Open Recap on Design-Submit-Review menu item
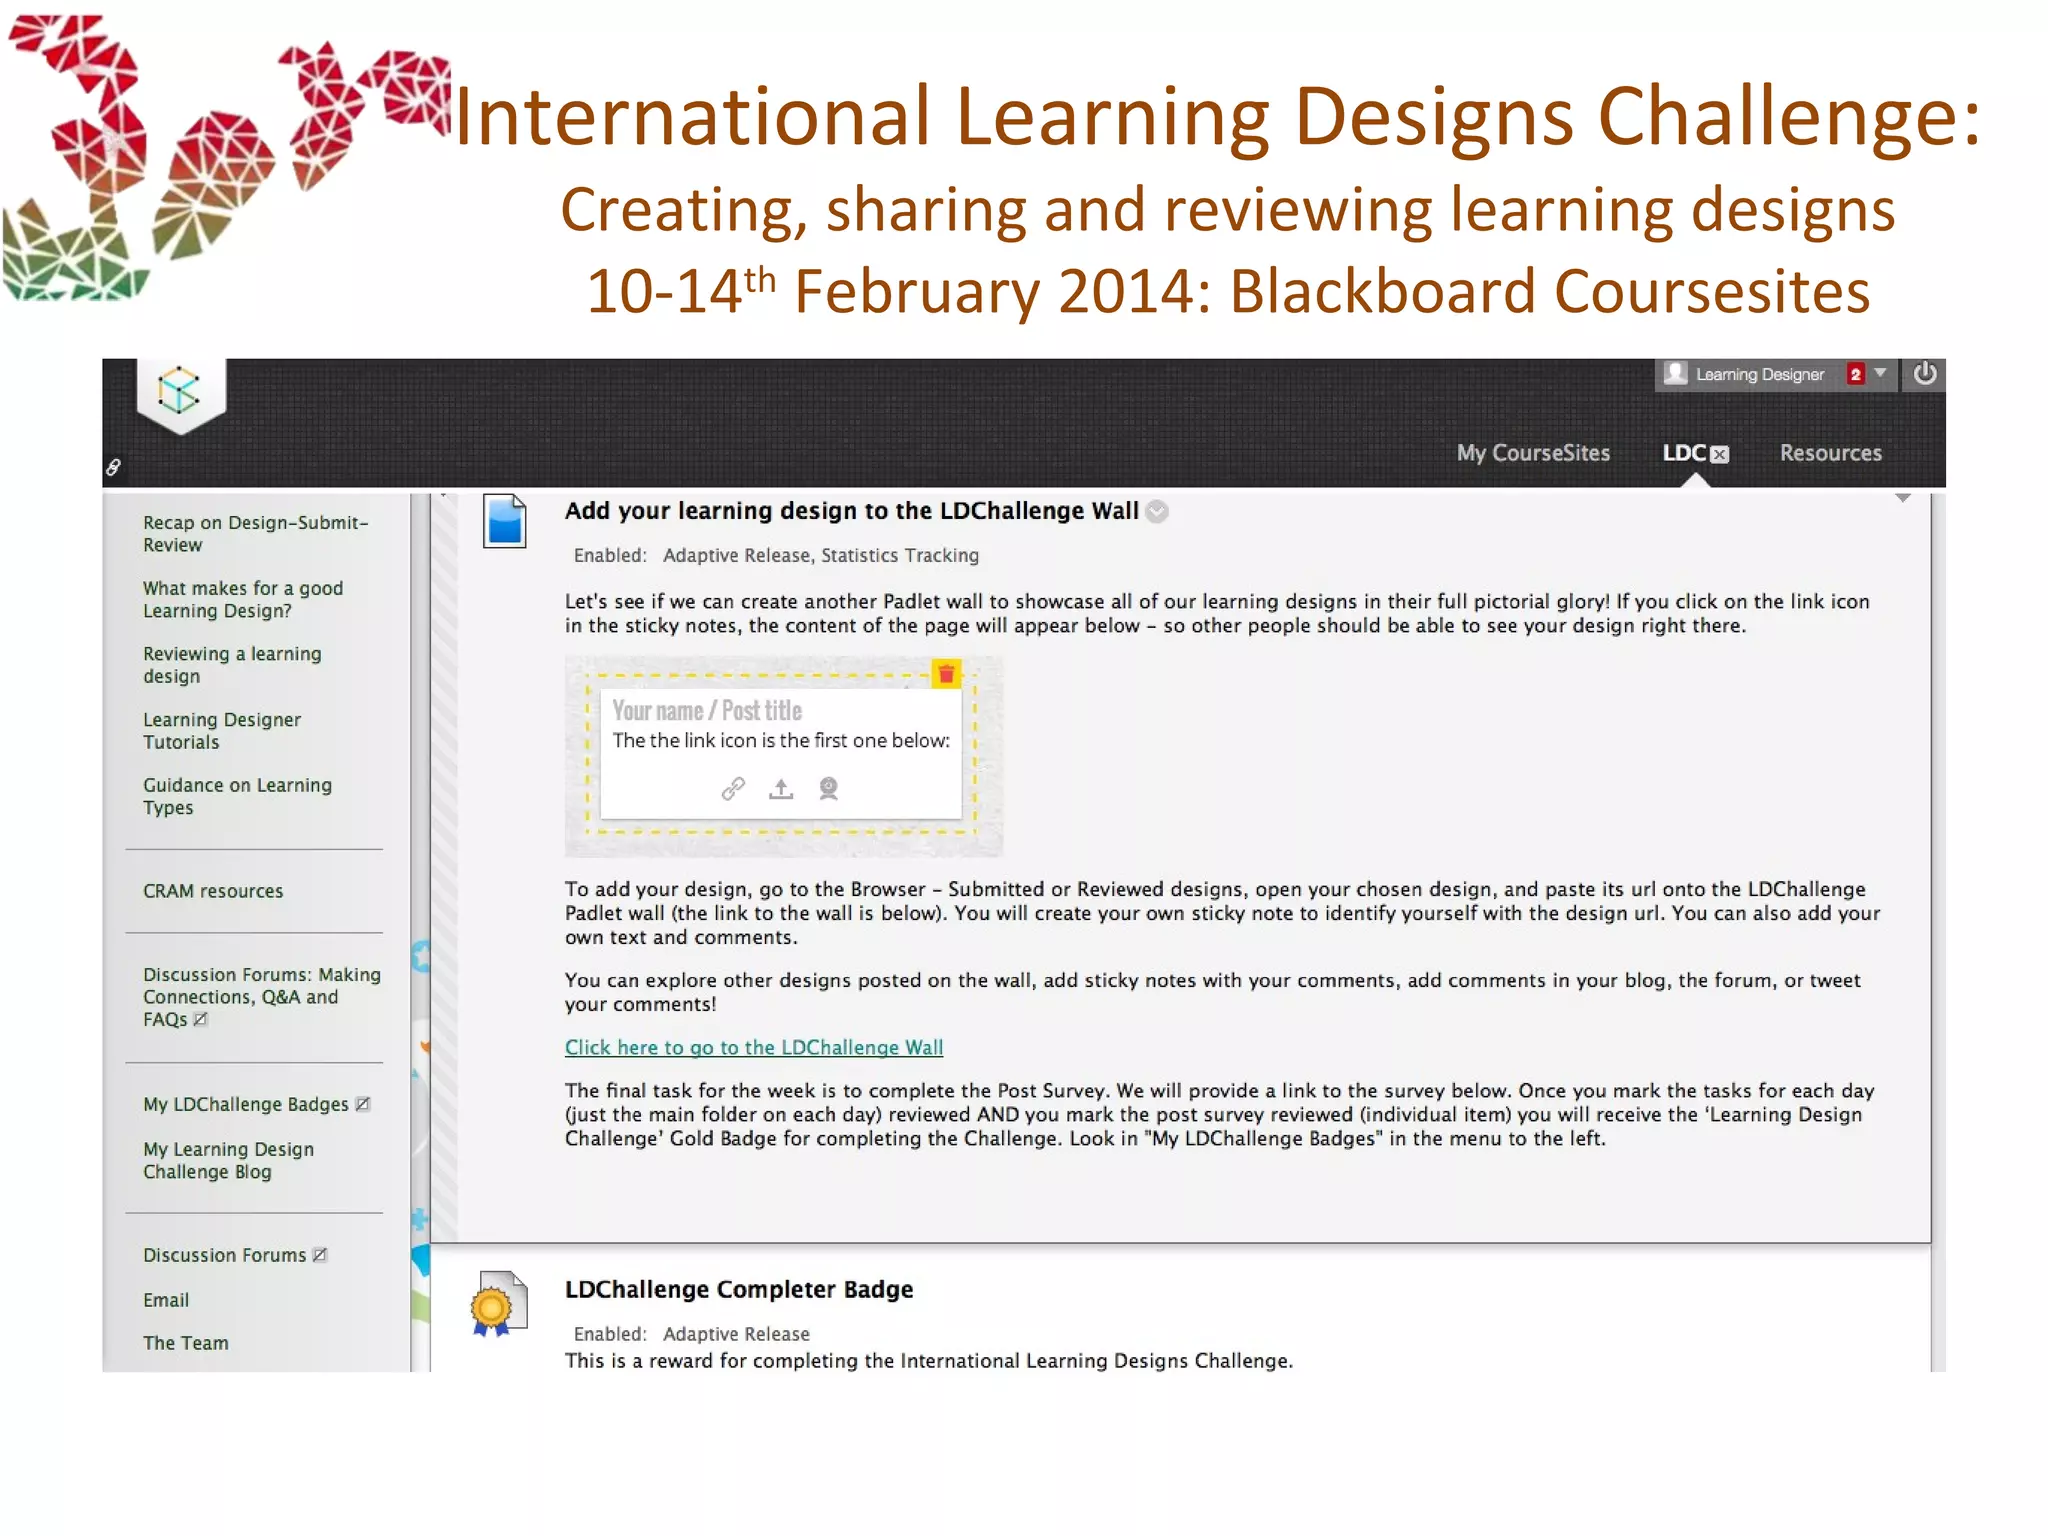 [255, 534]
